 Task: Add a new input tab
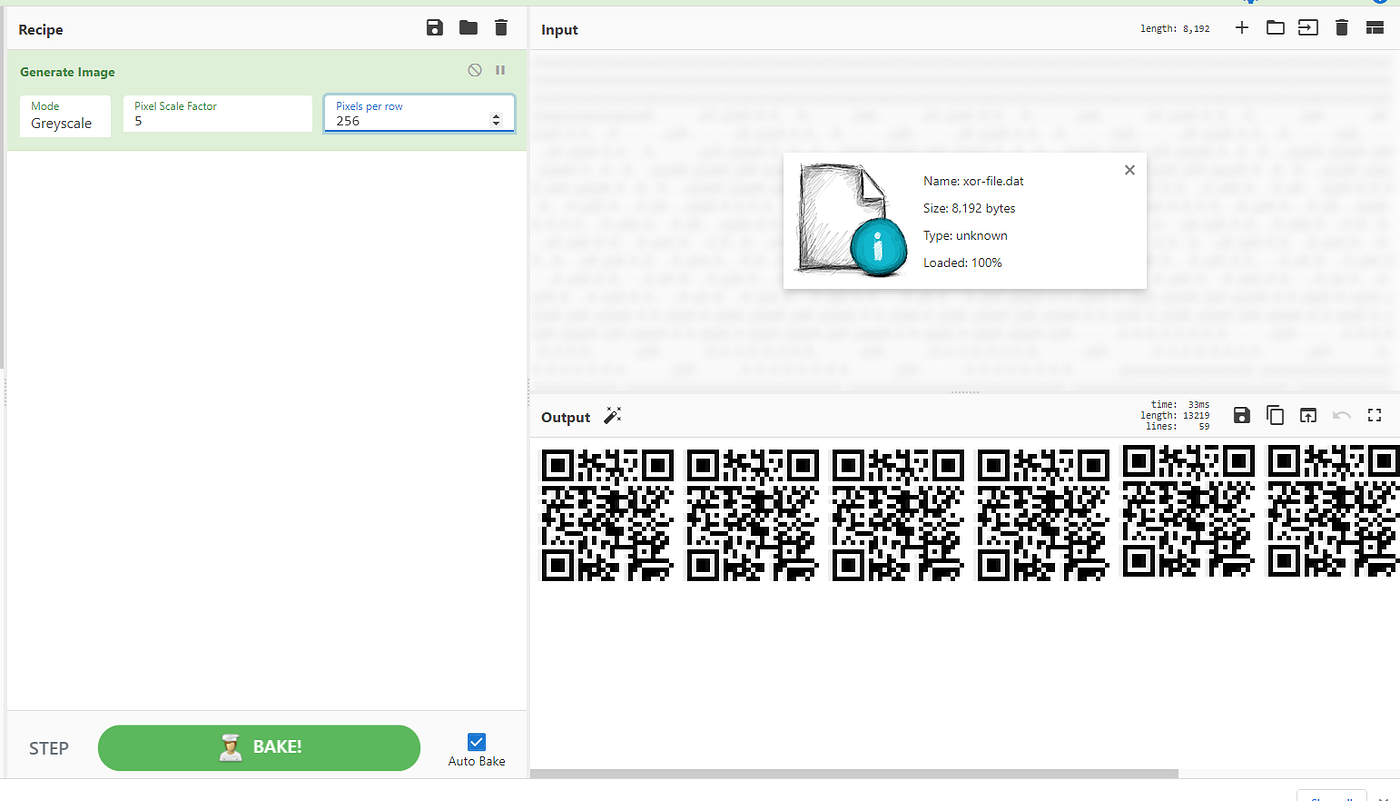point(1242,28)
